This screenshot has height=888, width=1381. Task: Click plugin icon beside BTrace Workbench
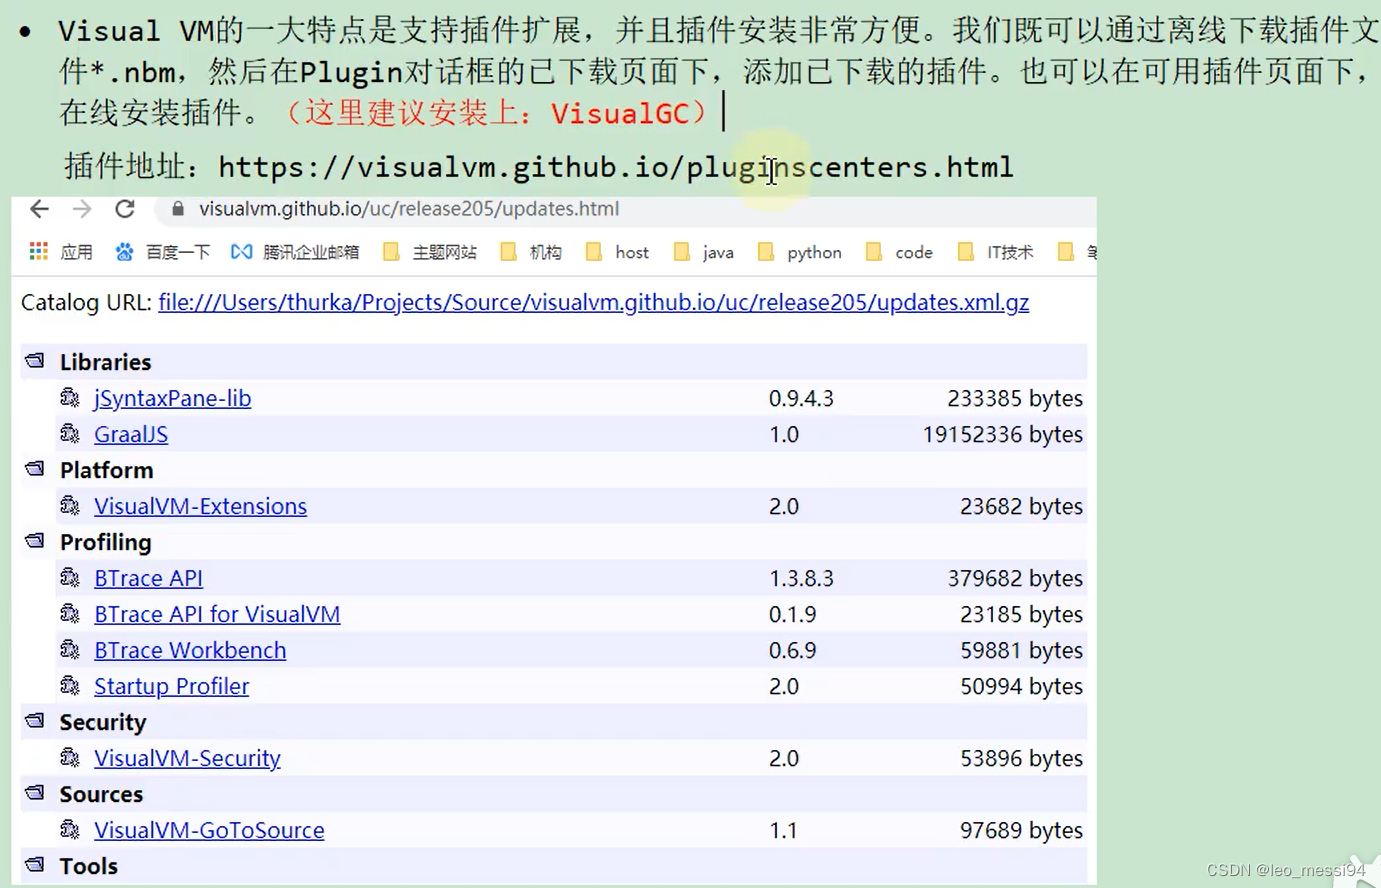[x=70, y=649]
